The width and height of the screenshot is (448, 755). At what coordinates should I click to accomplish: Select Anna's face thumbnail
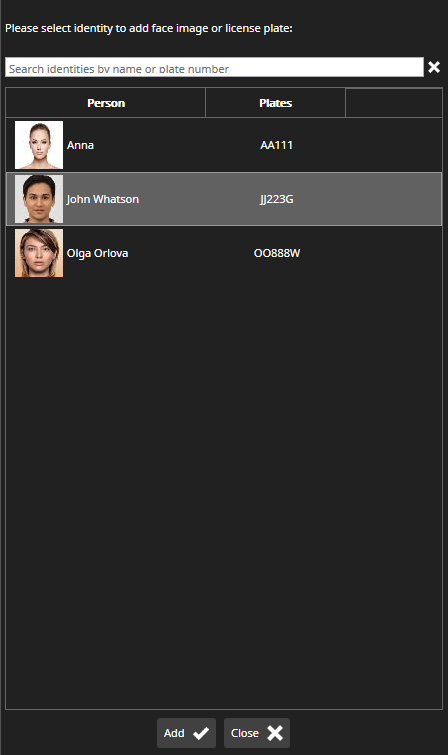click(x=39, y=145)
